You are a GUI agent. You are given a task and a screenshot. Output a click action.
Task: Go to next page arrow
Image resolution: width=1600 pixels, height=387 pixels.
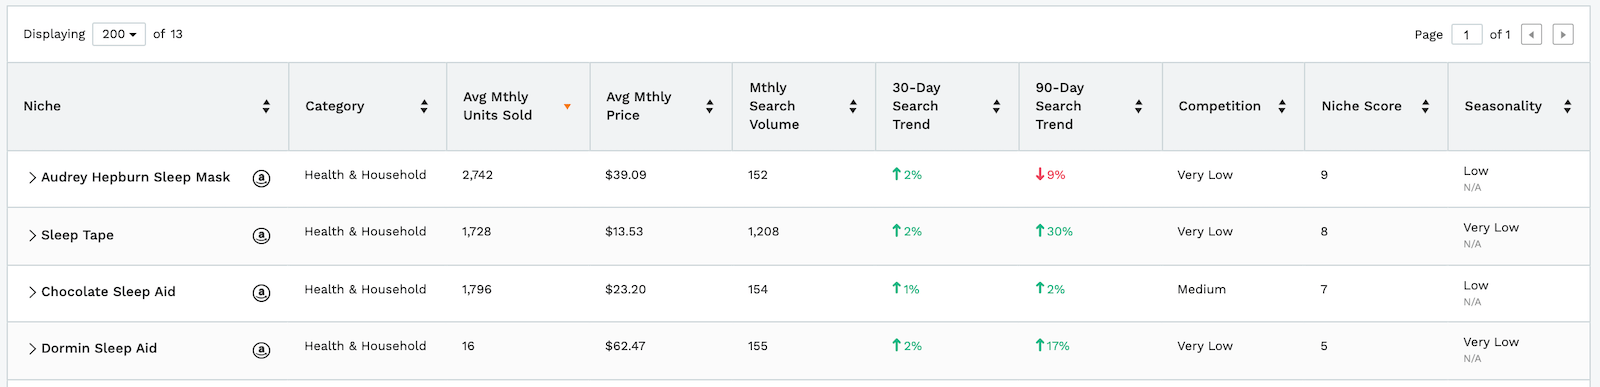point(1563,35)
